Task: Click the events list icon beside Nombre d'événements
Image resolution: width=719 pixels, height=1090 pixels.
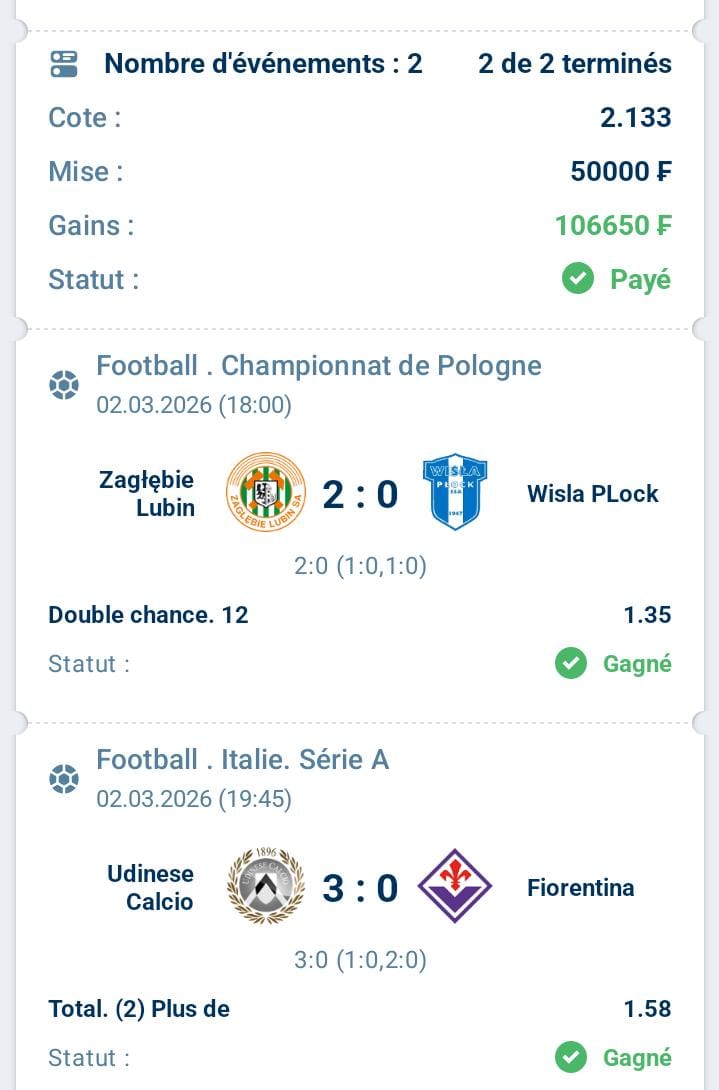Action: [64, 64]
